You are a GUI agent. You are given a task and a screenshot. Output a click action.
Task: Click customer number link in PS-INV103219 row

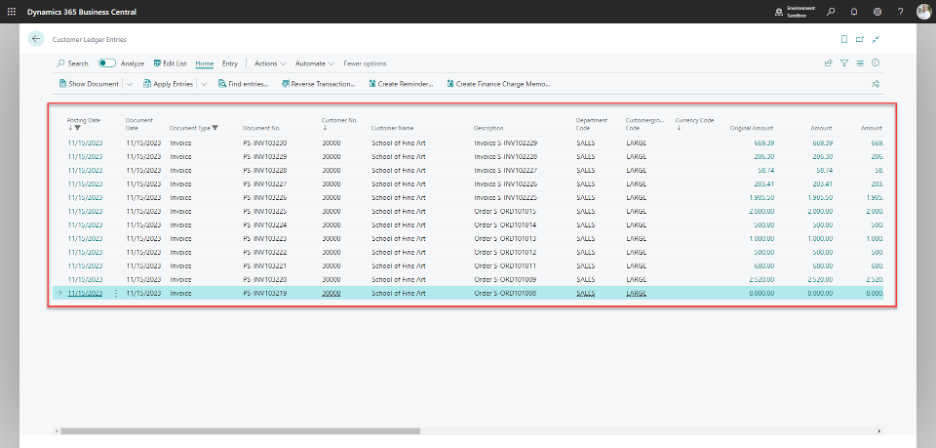tap(331, 293)
